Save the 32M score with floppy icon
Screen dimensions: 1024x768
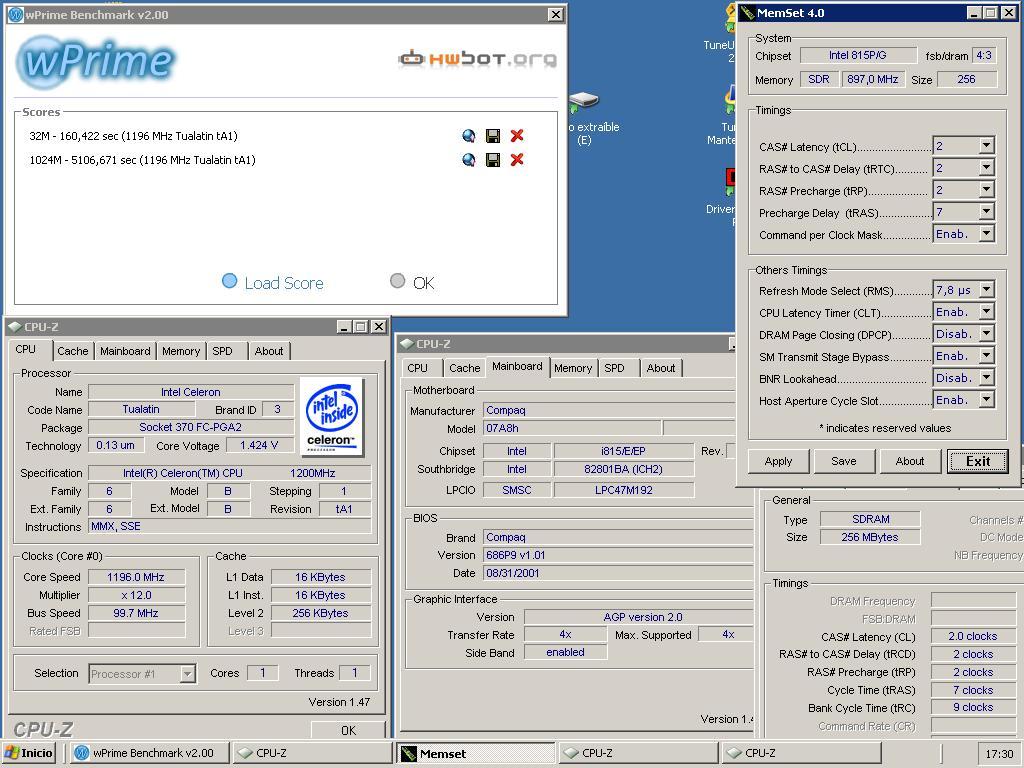(x=493, y=136)
